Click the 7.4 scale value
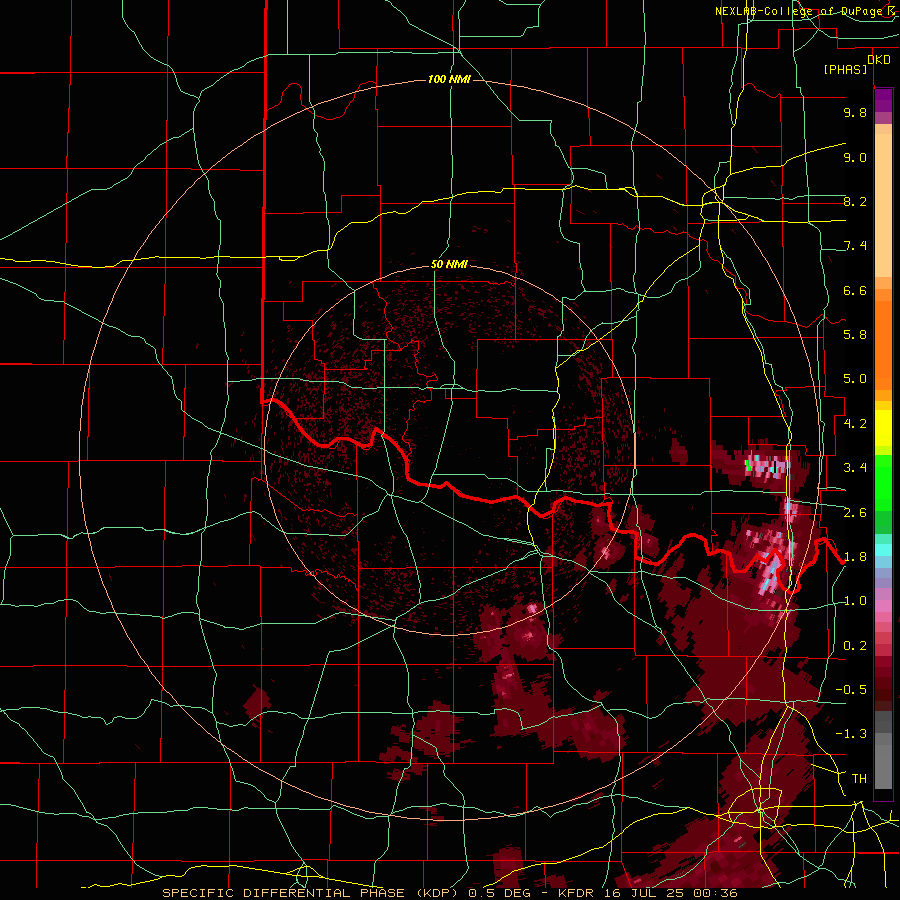The width and height of the screenshot is (900, 900). 855,246
